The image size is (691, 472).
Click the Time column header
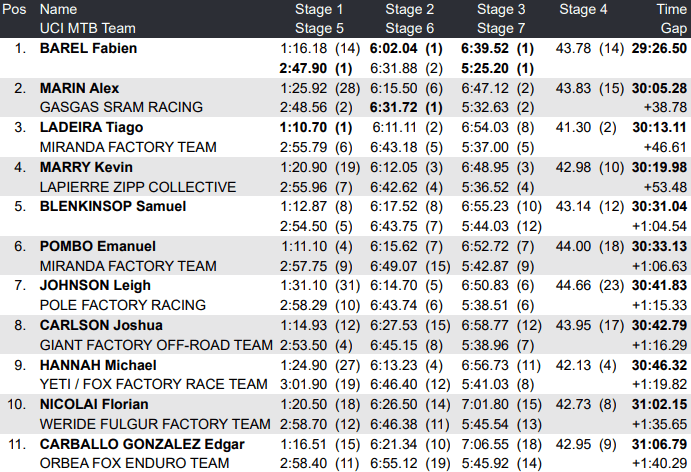(671, 9)
